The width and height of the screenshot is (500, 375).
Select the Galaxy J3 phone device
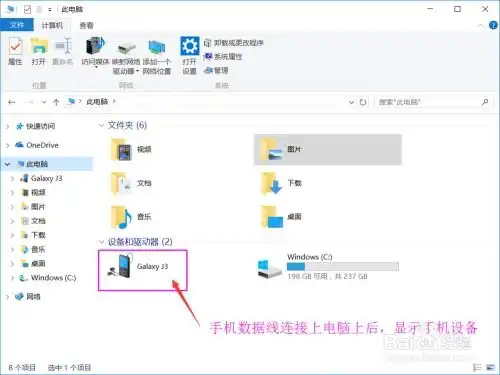[x=143, y=270]
